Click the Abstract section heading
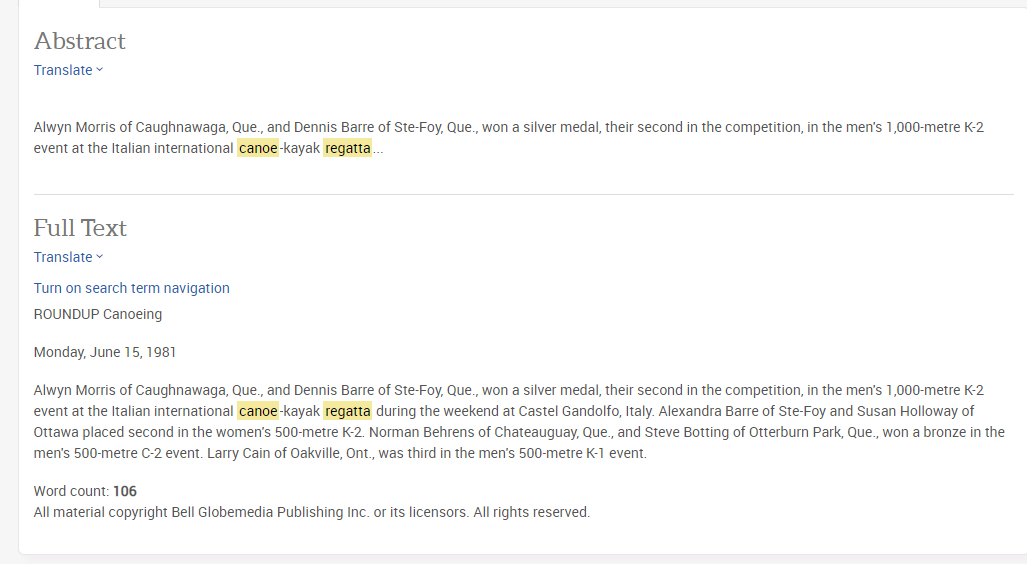The height and width of the screenshot is (564, 1027). tap(79, 41)
